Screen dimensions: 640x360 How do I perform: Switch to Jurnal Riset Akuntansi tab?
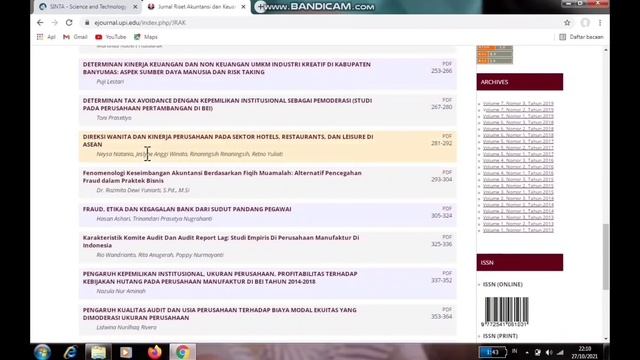point(196,7)
